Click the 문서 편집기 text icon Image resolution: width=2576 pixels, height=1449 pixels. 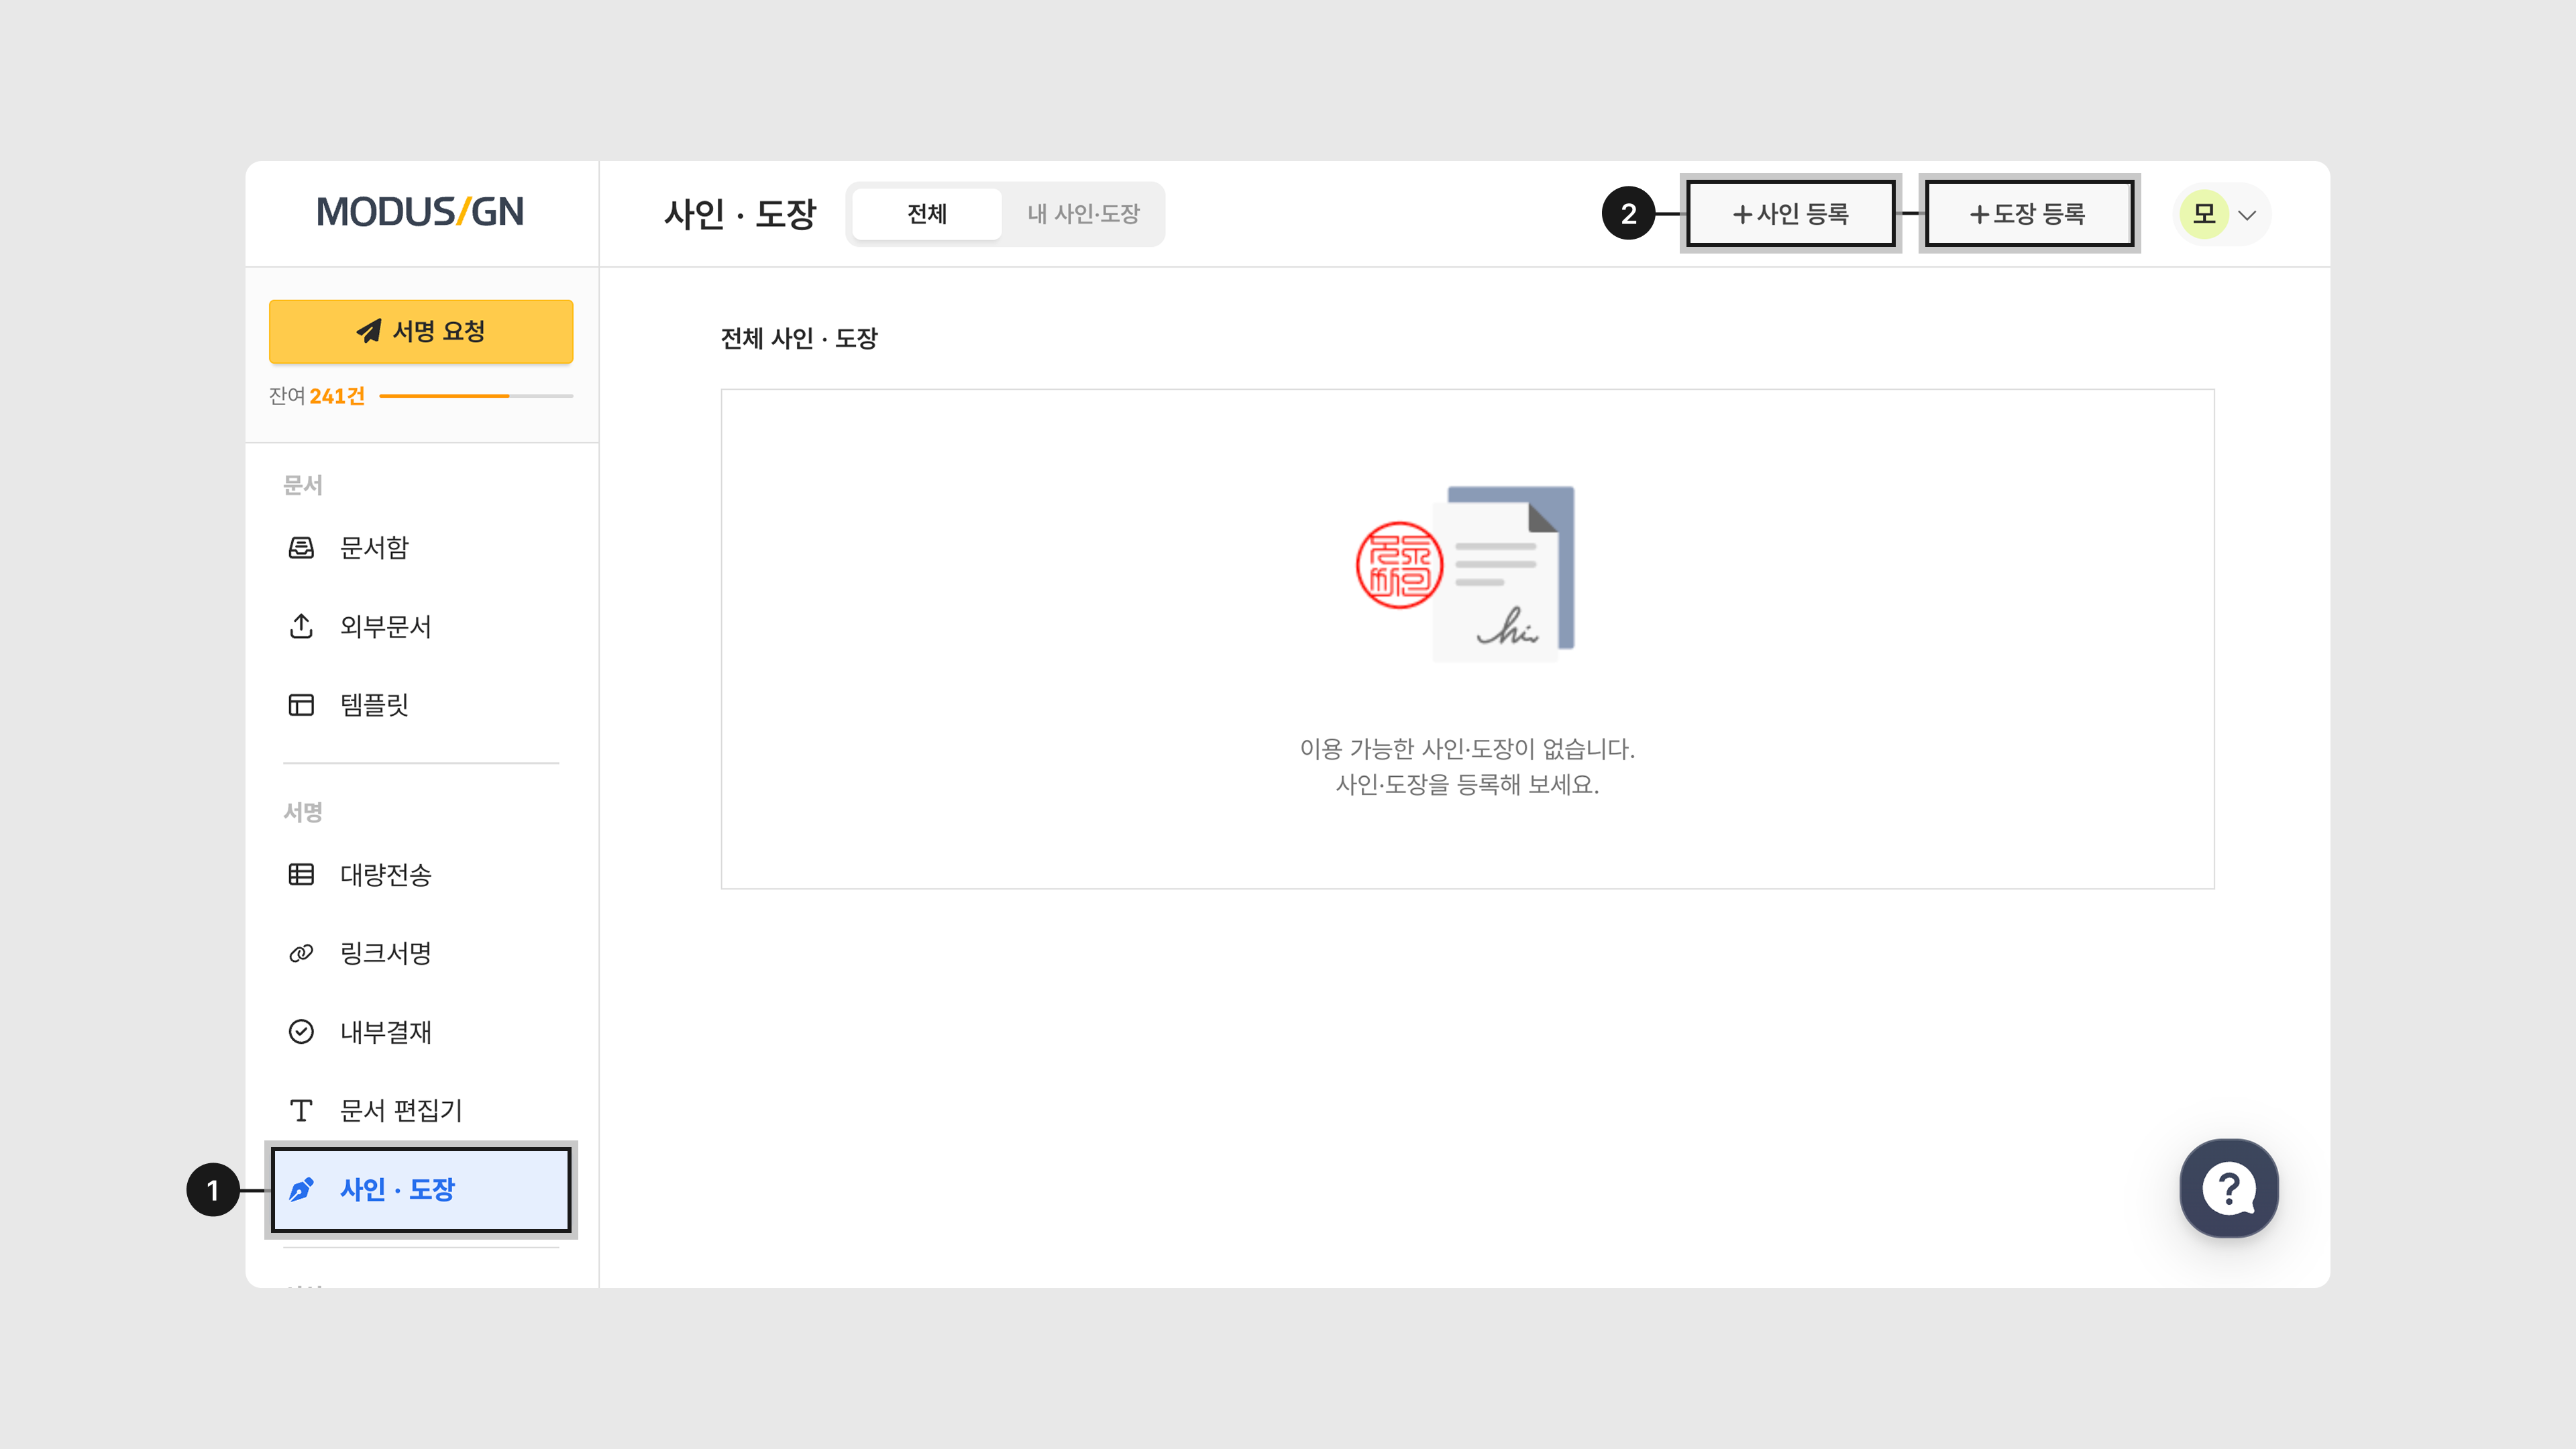(301, 1110)
